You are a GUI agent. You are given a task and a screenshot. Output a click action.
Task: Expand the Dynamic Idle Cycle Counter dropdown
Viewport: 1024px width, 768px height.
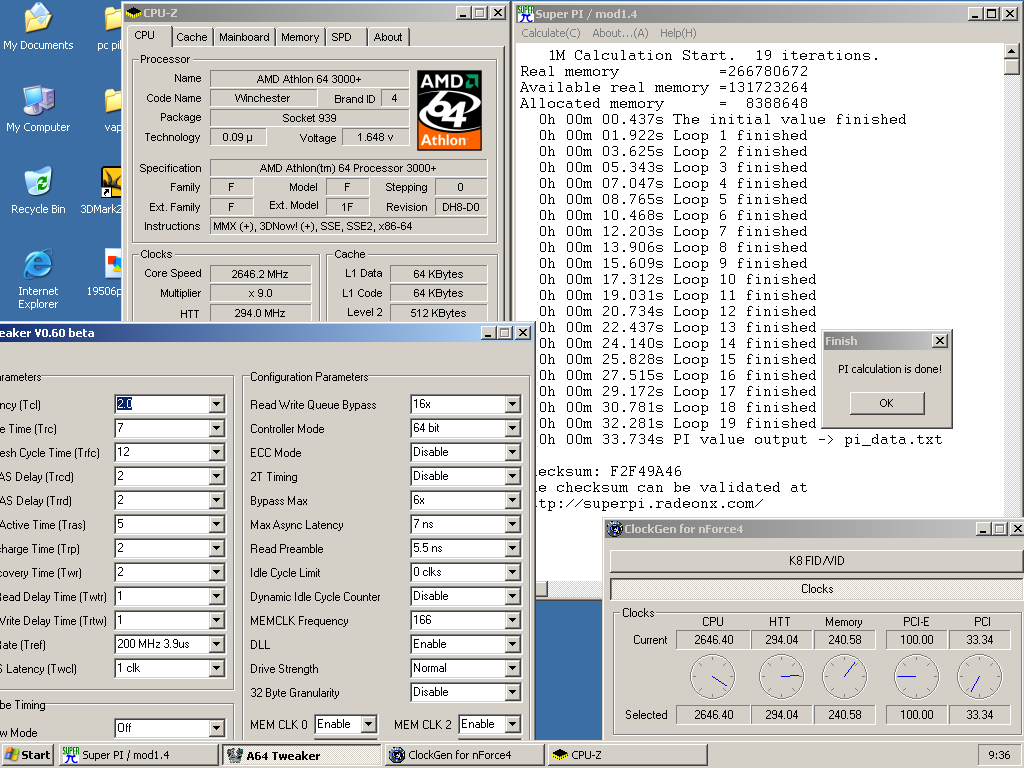coord(513,596)
